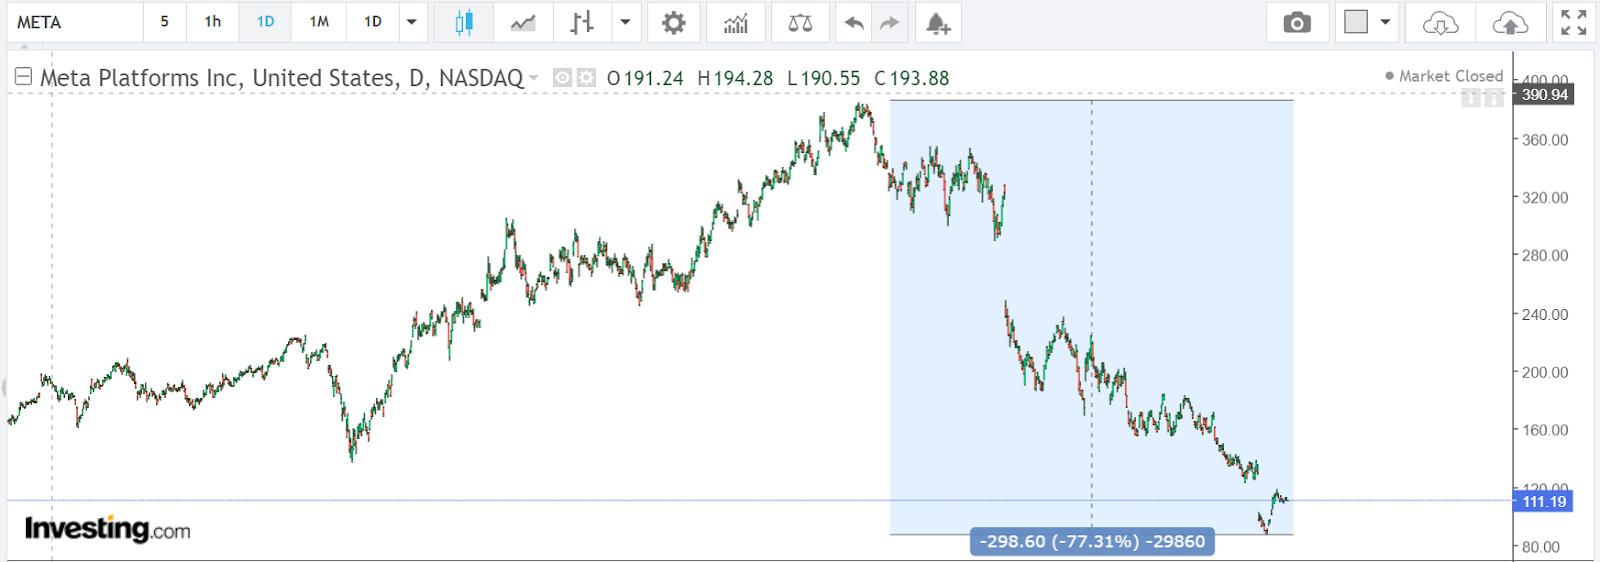Expand the chart style dropdown arrow
Viewport: 1600px width, 562px height.
[625, 22]
